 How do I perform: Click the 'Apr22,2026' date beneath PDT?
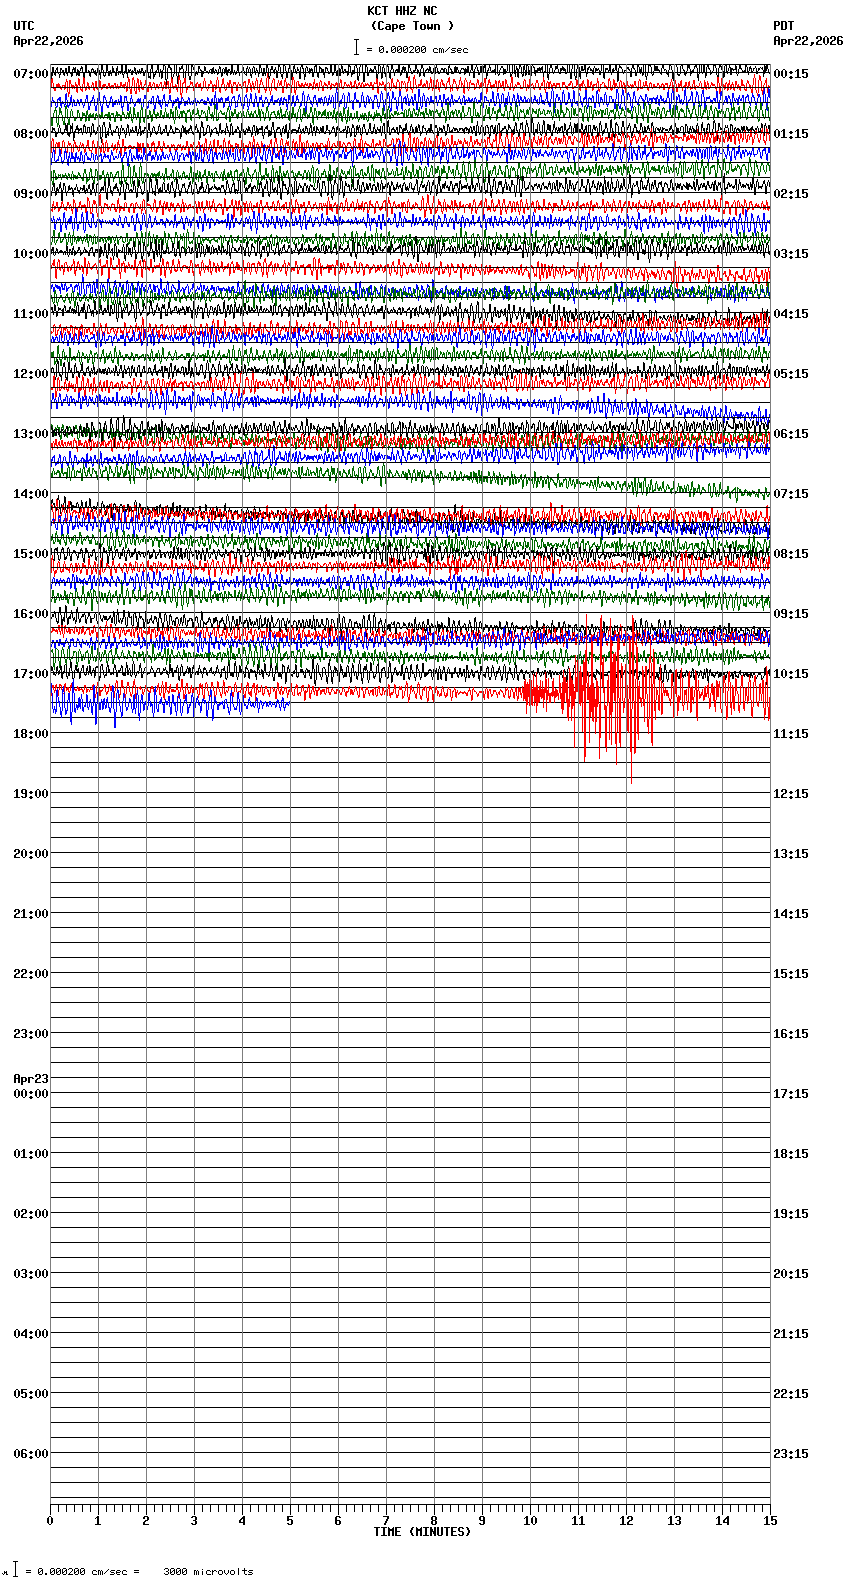[808, 41]
